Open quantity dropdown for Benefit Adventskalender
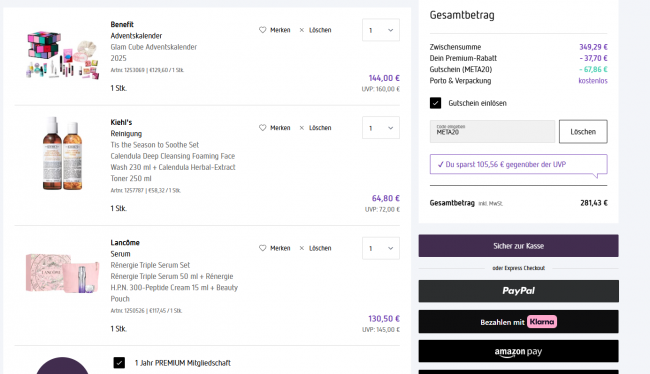Viewport: 650px width, 374px height. [x=381, y=30]
